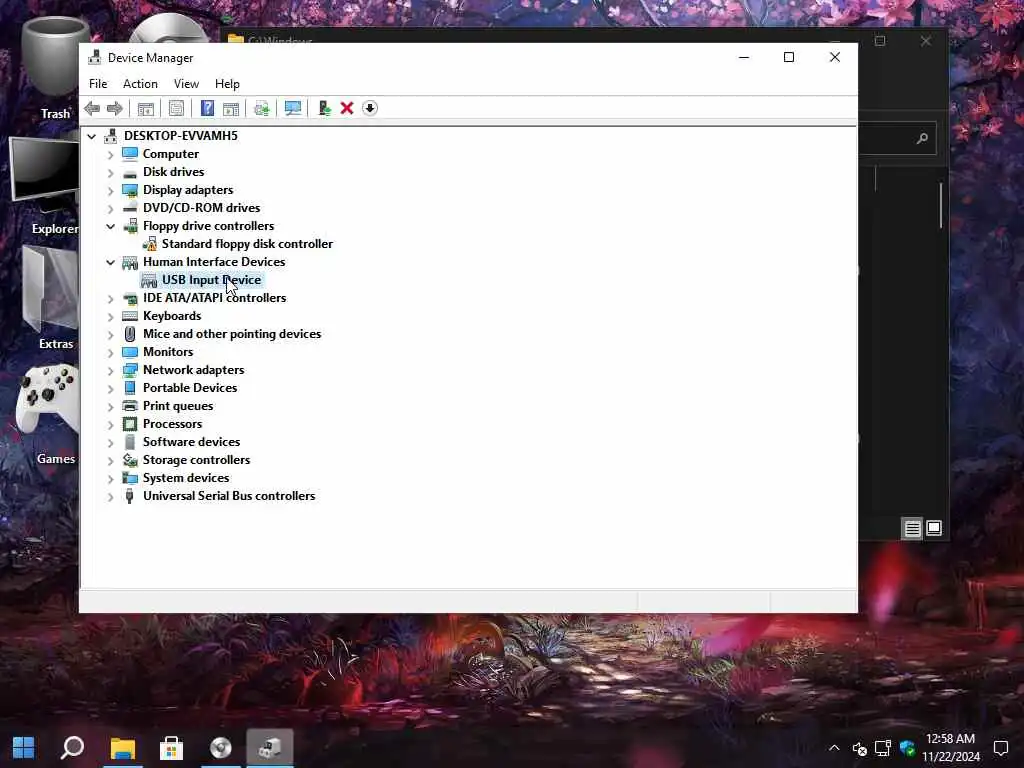The image size is (1024, 768).
Task: Click the search box in the Explorer window behind
Action: point(897,138)
